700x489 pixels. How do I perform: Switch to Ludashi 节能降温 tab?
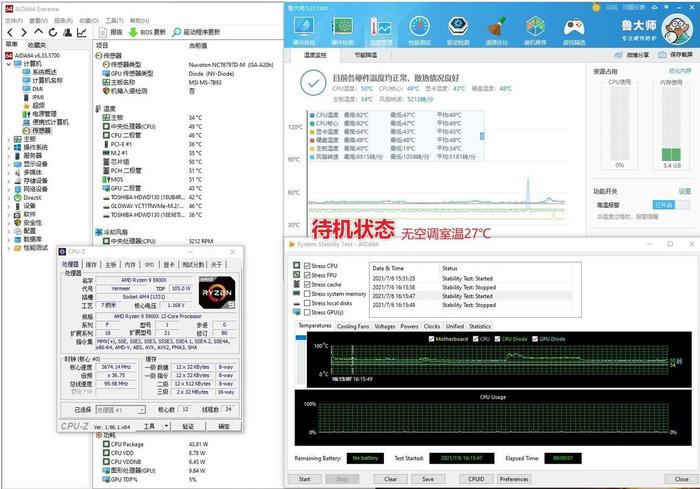tap(366, 55)
